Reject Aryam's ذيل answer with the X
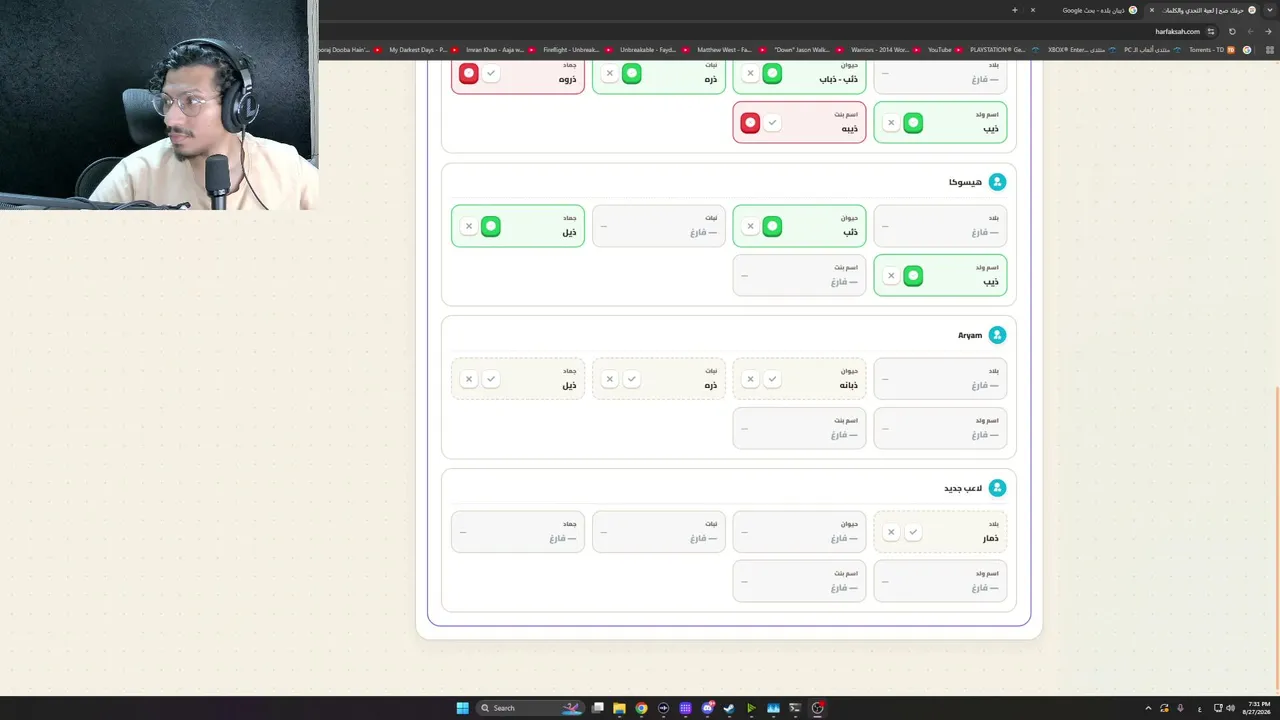Viewport: 1280px width, 720px height. point(469,379)
